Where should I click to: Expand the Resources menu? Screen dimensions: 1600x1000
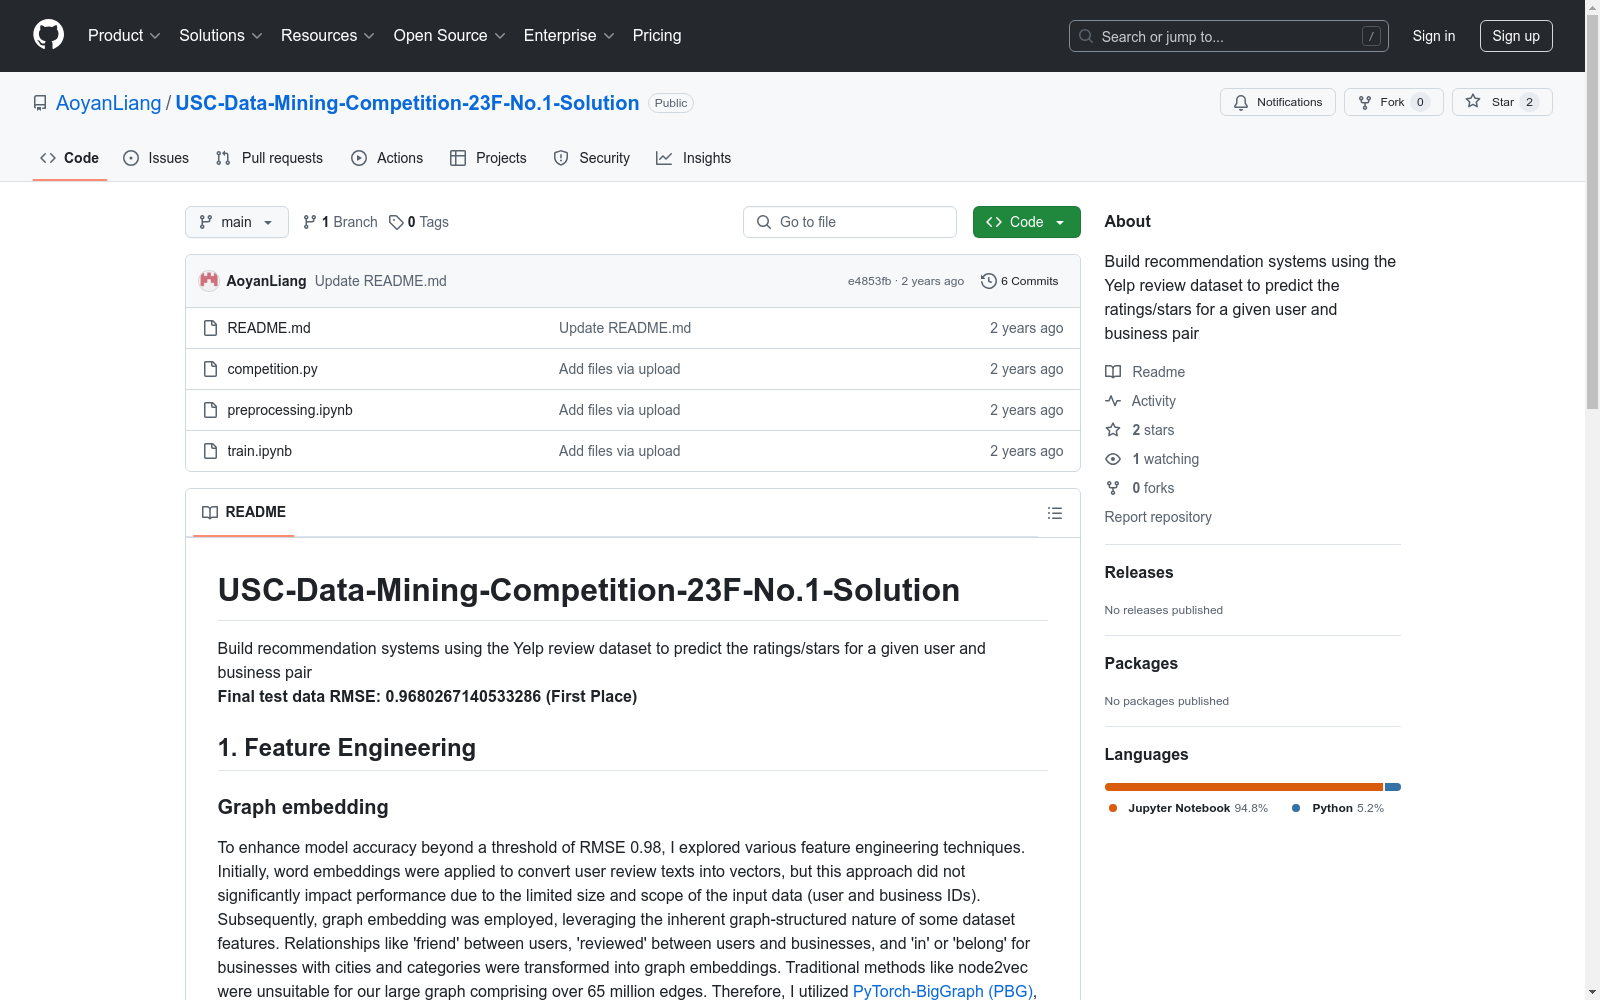[x=327, y=35]
